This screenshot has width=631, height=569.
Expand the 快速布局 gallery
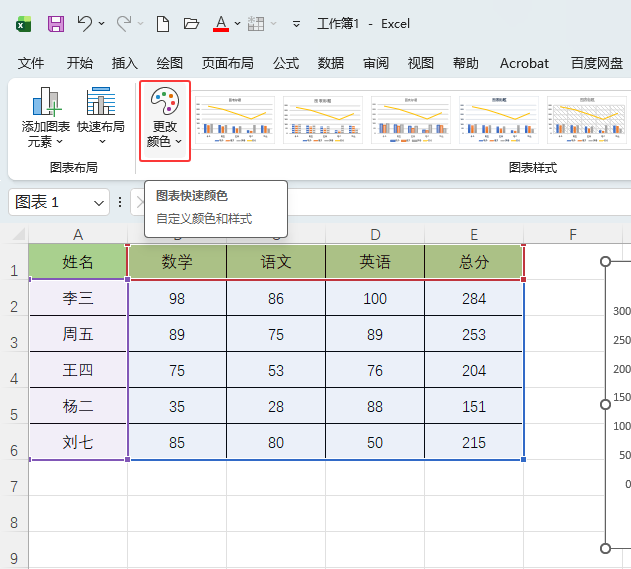pos(101,116)
